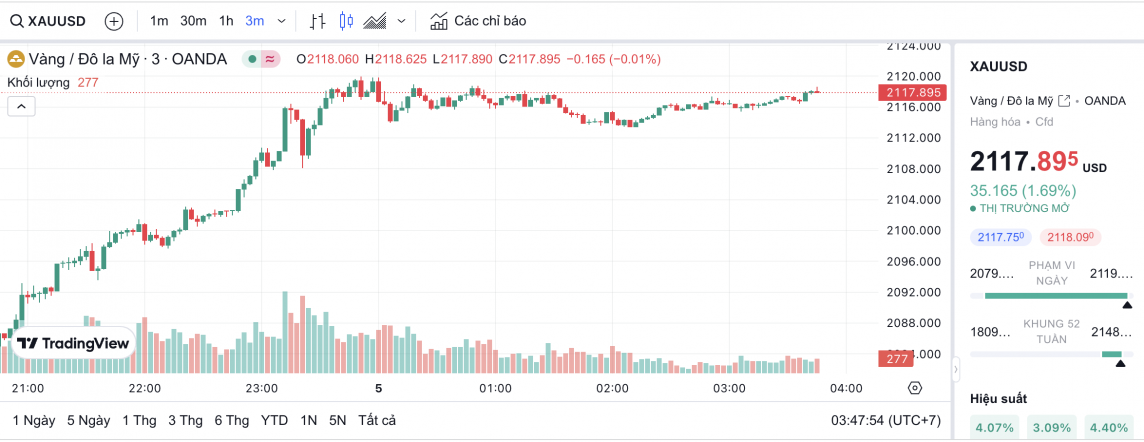1144x442 pixels.
Task: Open the XAUUSD symbol search
Action: 50,21
